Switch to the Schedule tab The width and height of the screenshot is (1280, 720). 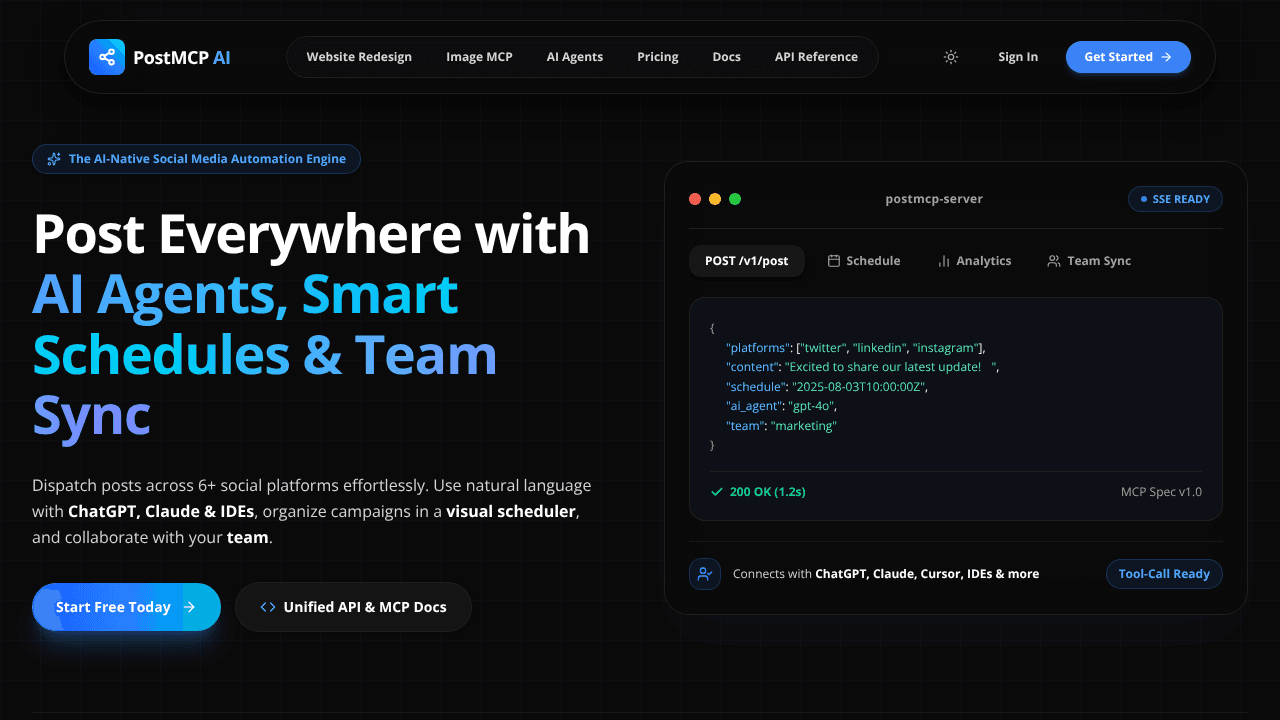864,261
